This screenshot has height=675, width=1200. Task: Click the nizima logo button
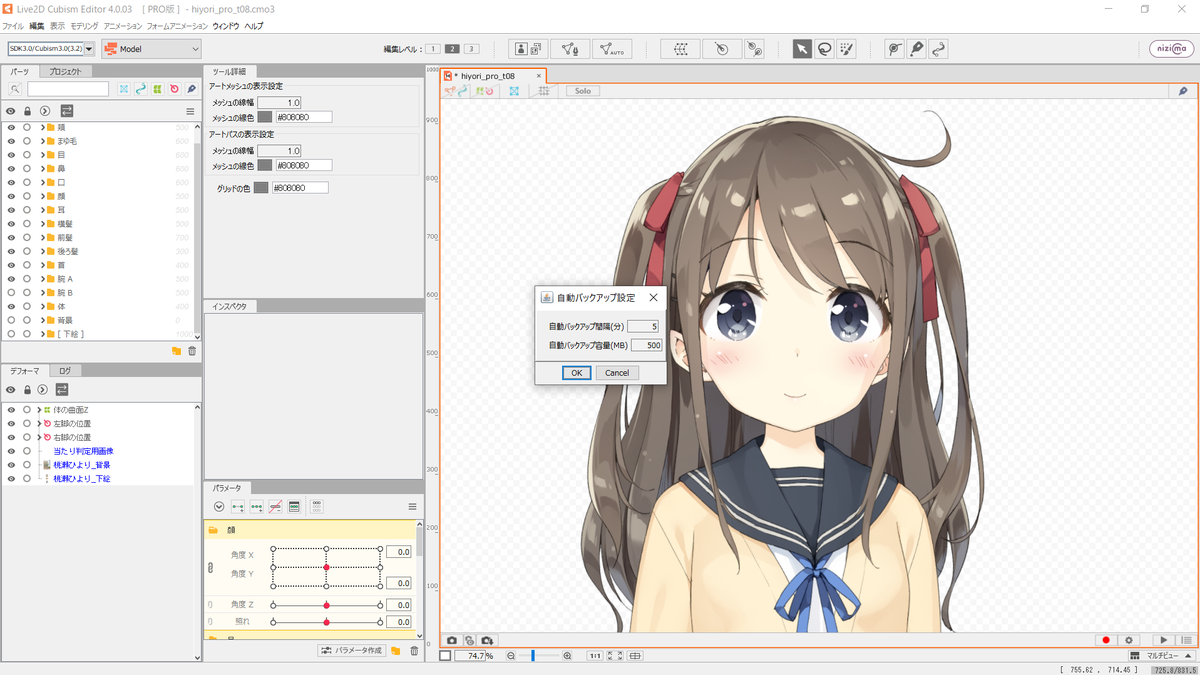[1171, 48]
